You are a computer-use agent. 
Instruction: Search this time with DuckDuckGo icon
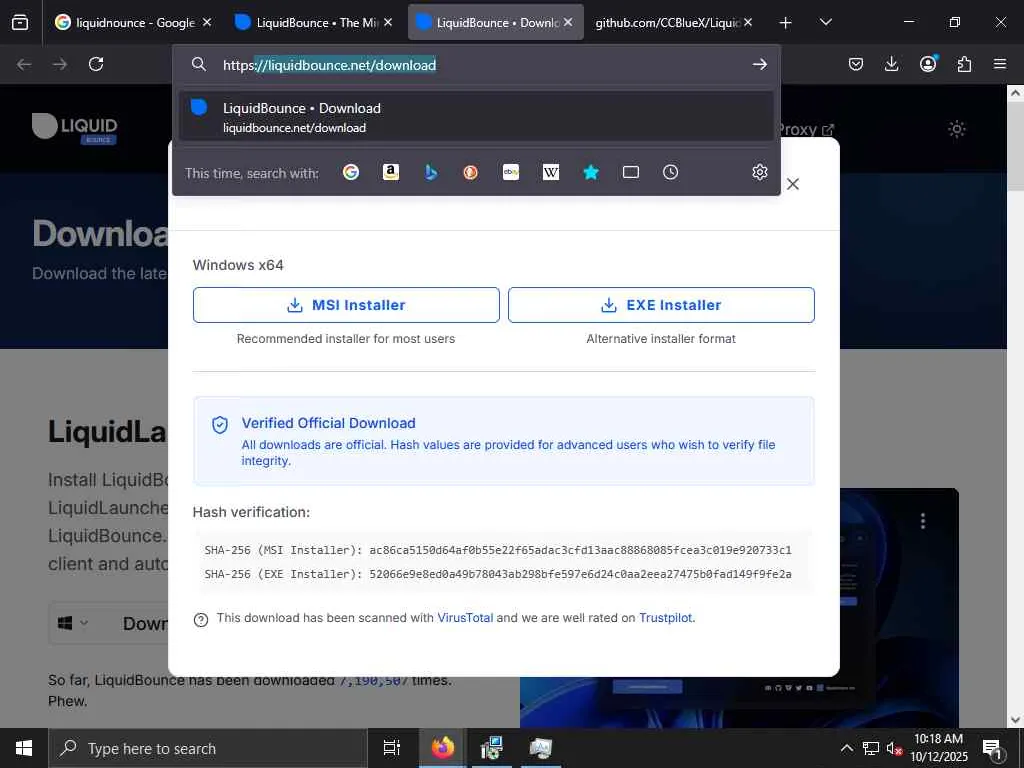tap(470, 172)
